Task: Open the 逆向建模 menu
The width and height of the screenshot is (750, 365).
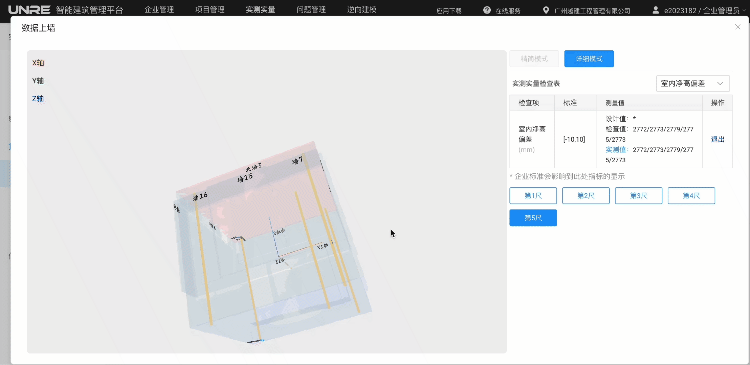Action: tap(362, 10)
